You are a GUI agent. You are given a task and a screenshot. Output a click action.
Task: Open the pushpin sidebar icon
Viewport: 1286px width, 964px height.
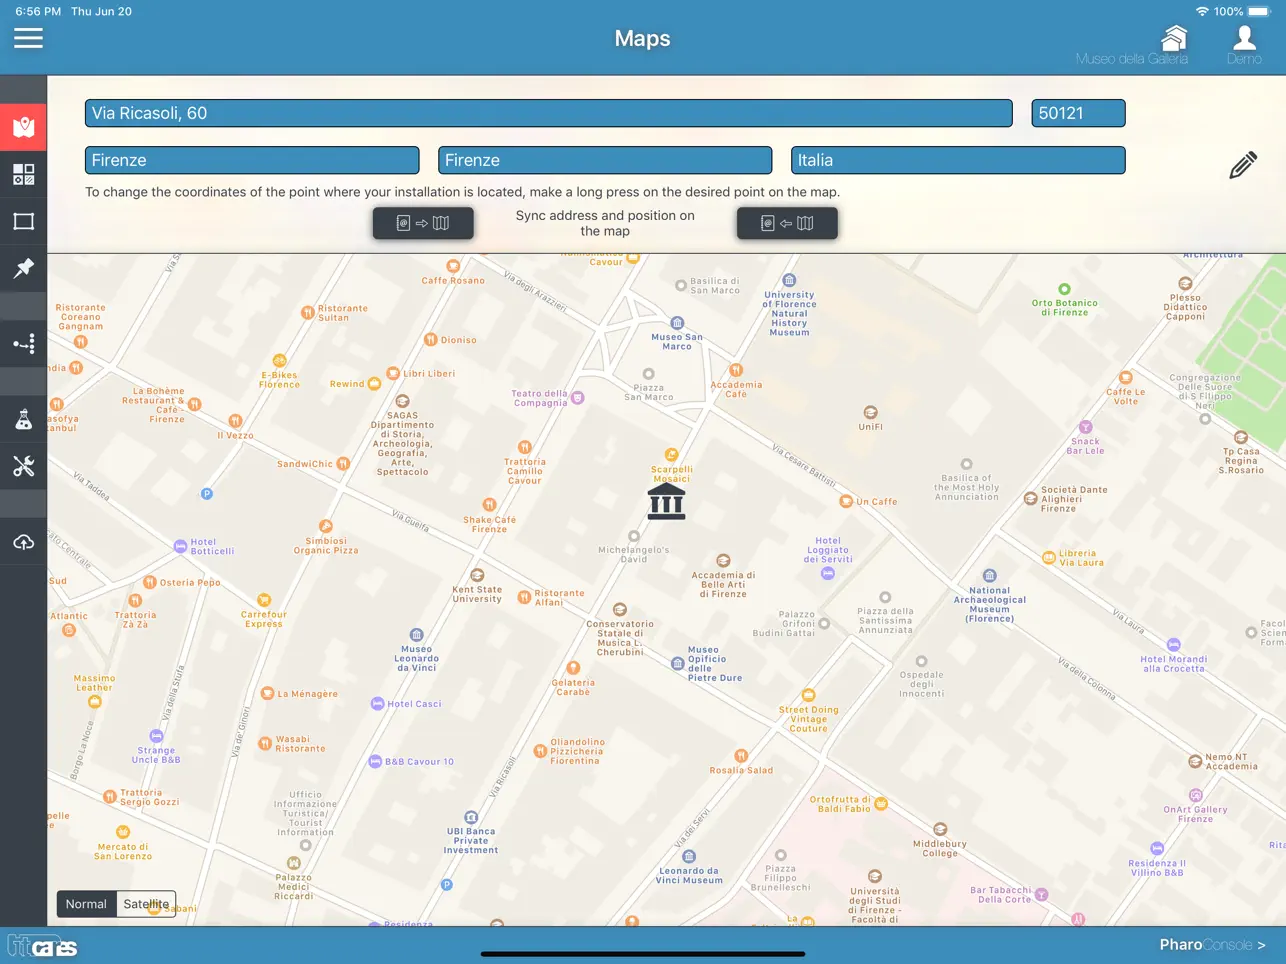(23, 268)
